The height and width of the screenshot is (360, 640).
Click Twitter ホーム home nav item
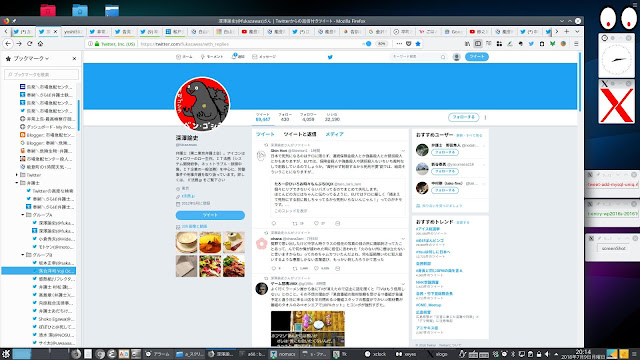(184, 57)
